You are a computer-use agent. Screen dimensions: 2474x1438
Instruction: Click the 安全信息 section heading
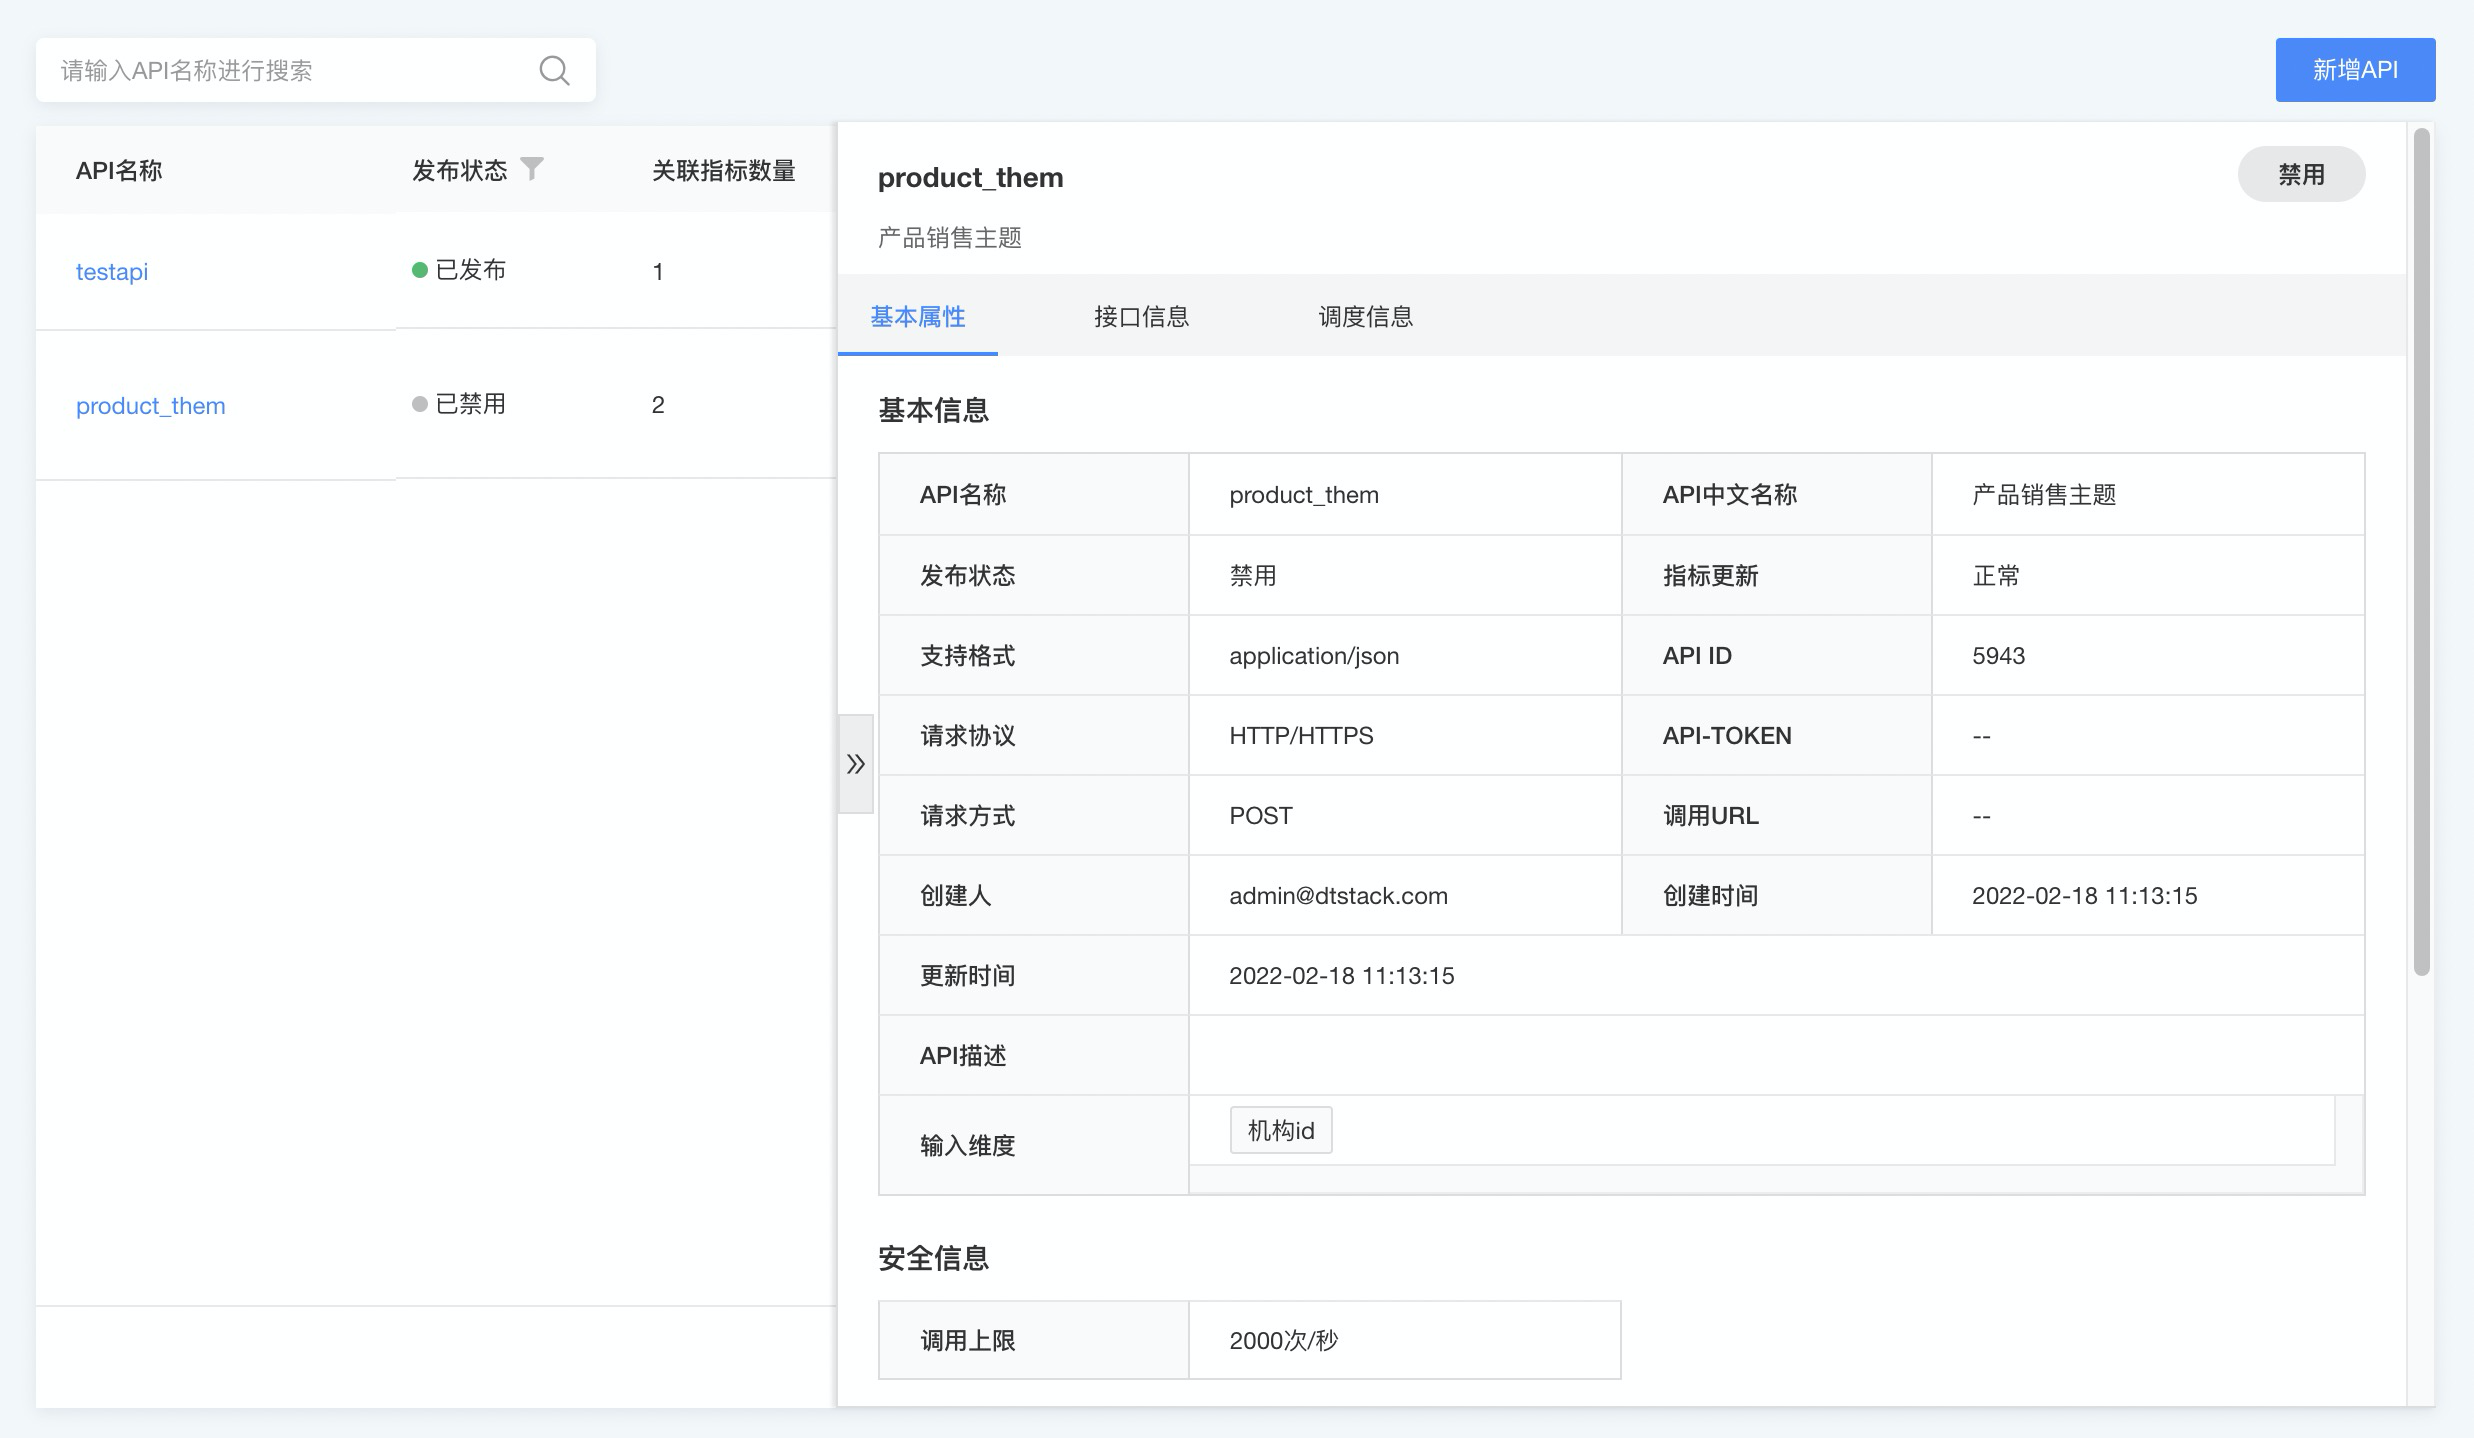tap(933, 1258)
